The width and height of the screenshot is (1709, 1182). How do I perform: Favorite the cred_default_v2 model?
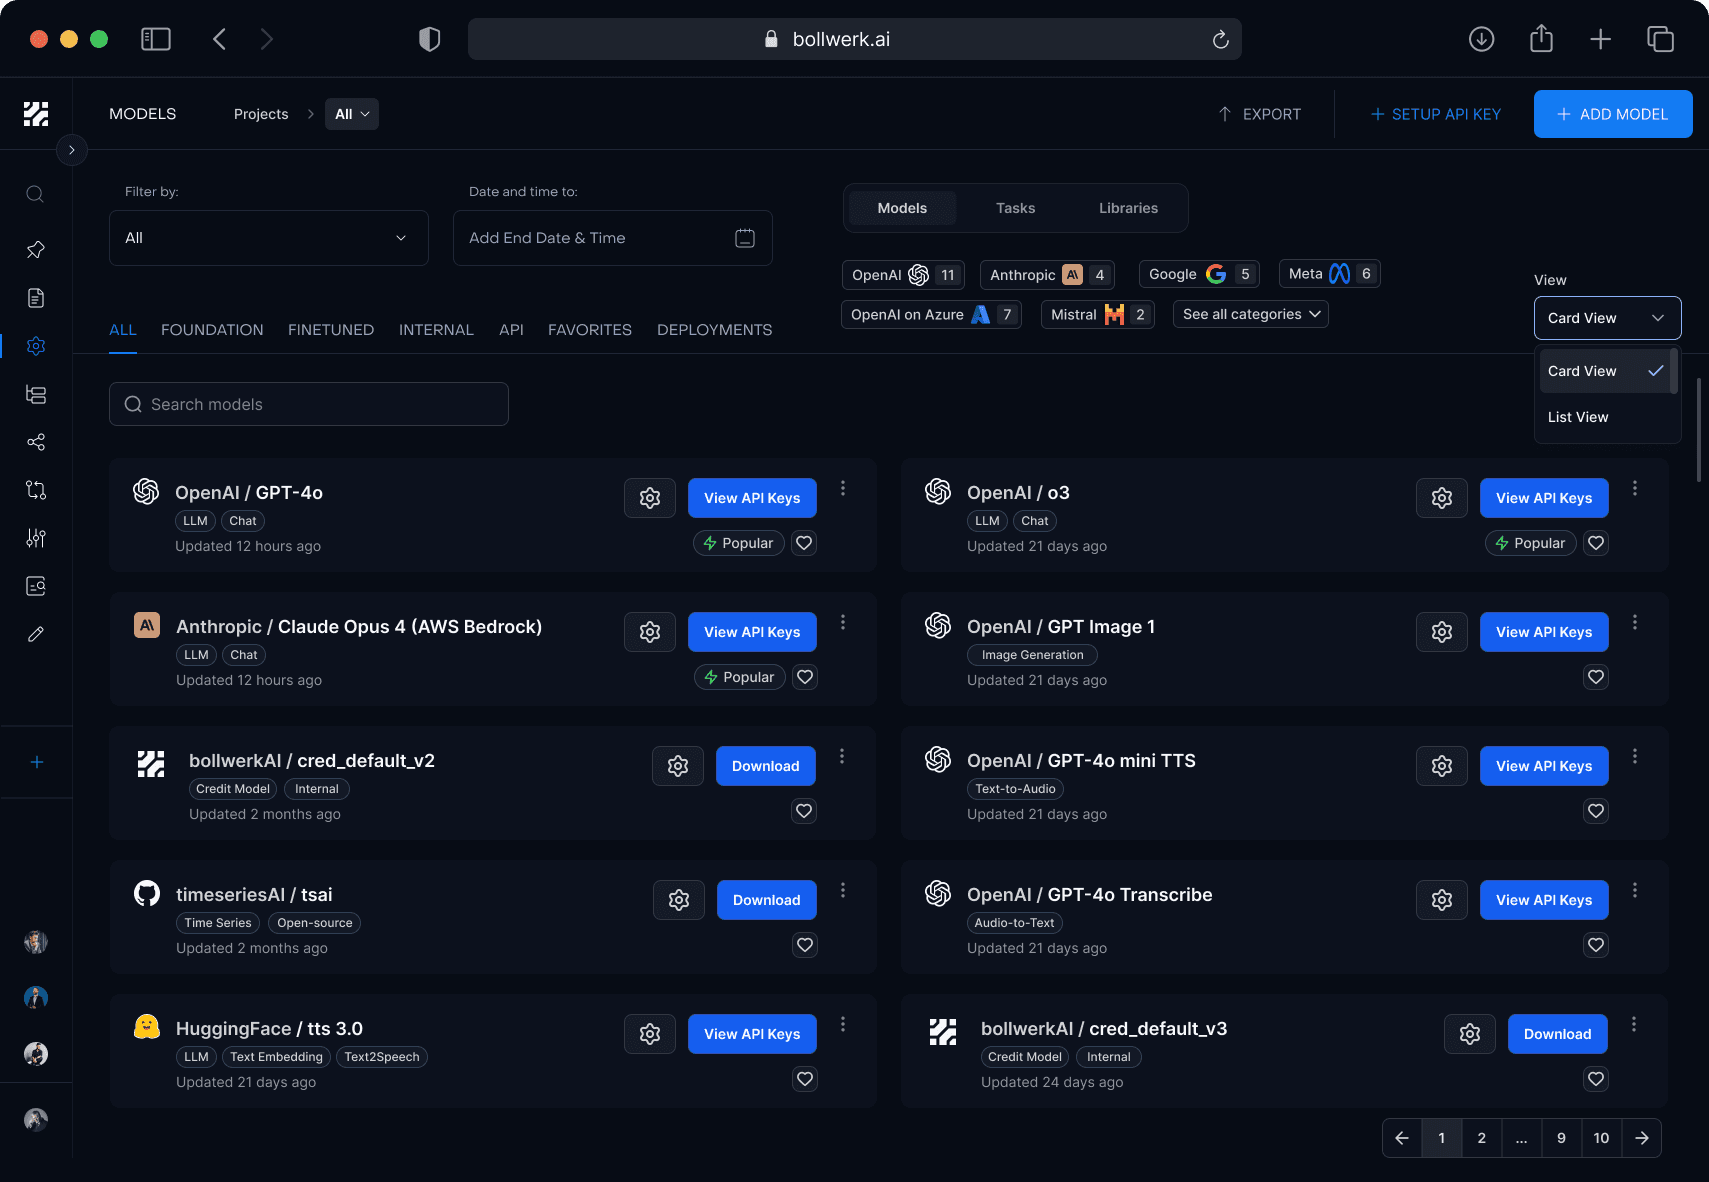[804, 811]
